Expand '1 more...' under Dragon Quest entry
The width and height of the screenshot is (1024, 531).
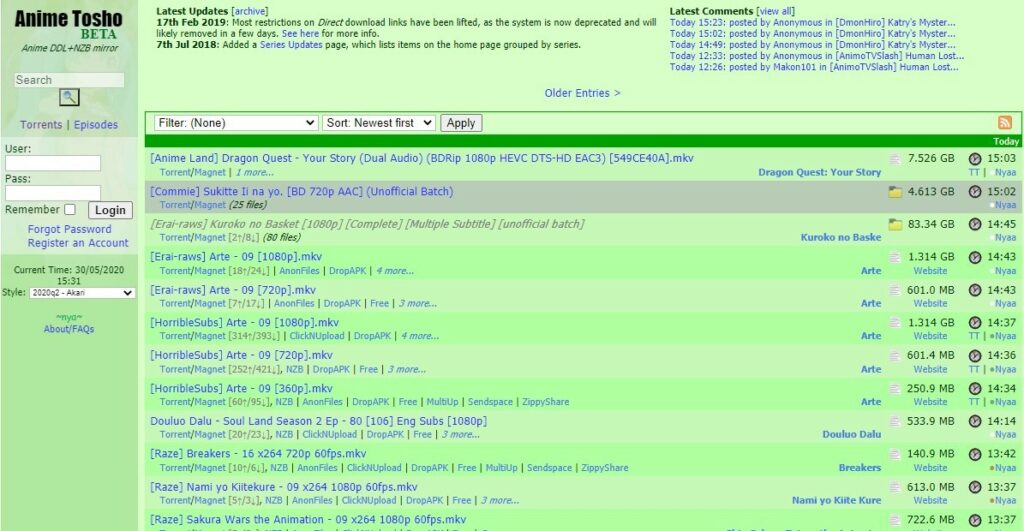[x=255, y=172]
